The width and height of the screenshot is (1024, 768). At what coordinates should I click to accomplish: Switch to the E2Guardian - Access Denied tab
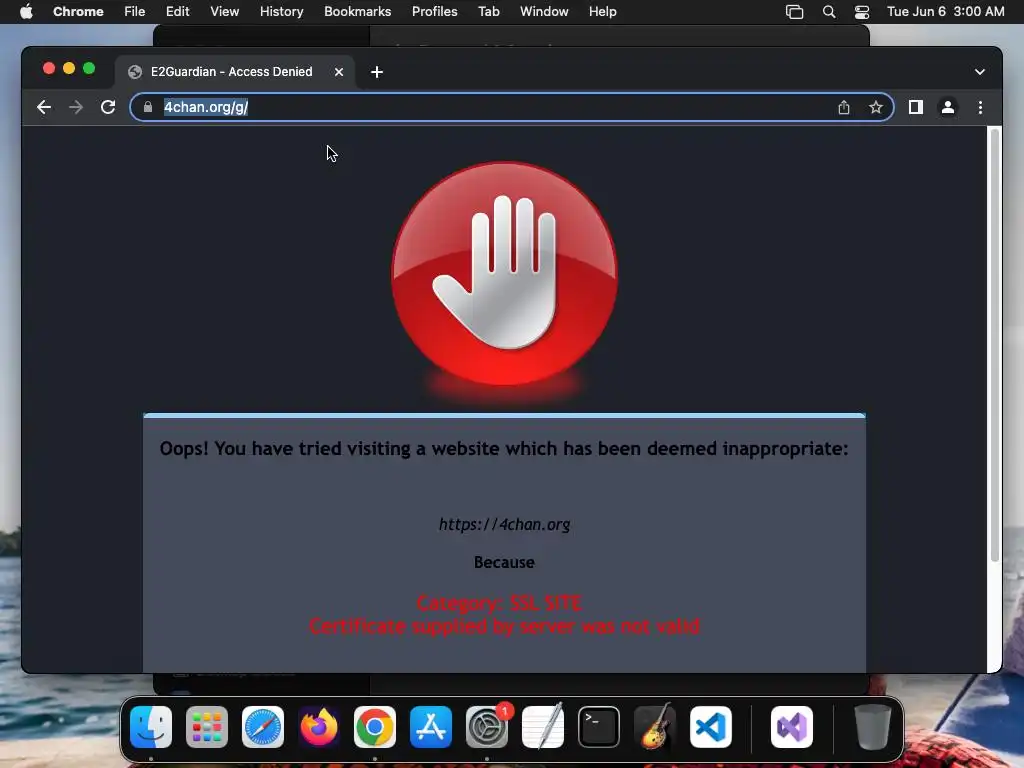coord(235,72)
